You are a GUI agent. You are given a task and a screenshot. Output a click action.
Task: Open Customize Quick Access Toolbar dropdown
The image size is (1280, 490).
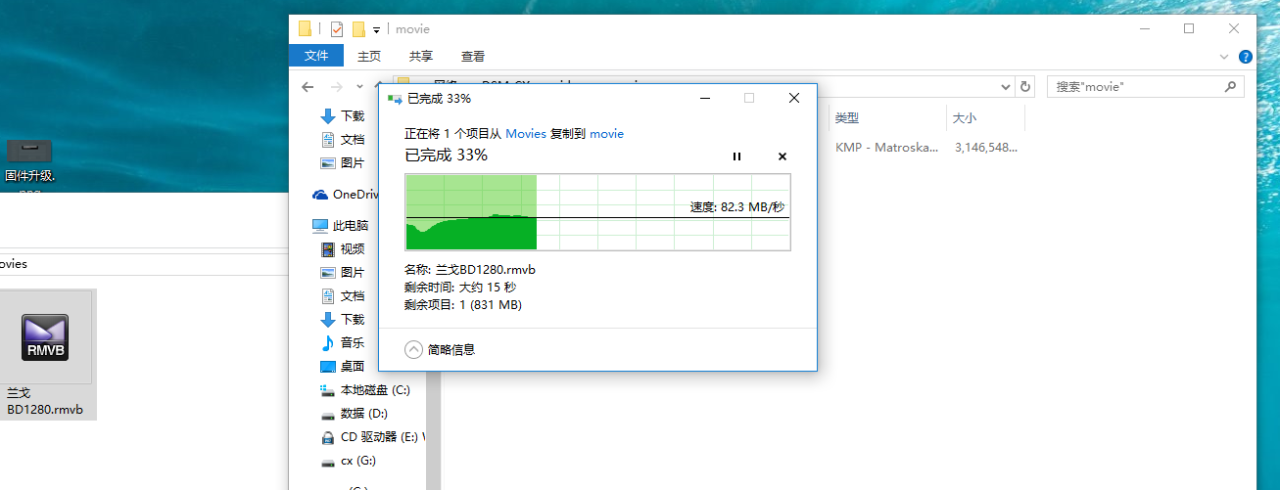(377, 30)
